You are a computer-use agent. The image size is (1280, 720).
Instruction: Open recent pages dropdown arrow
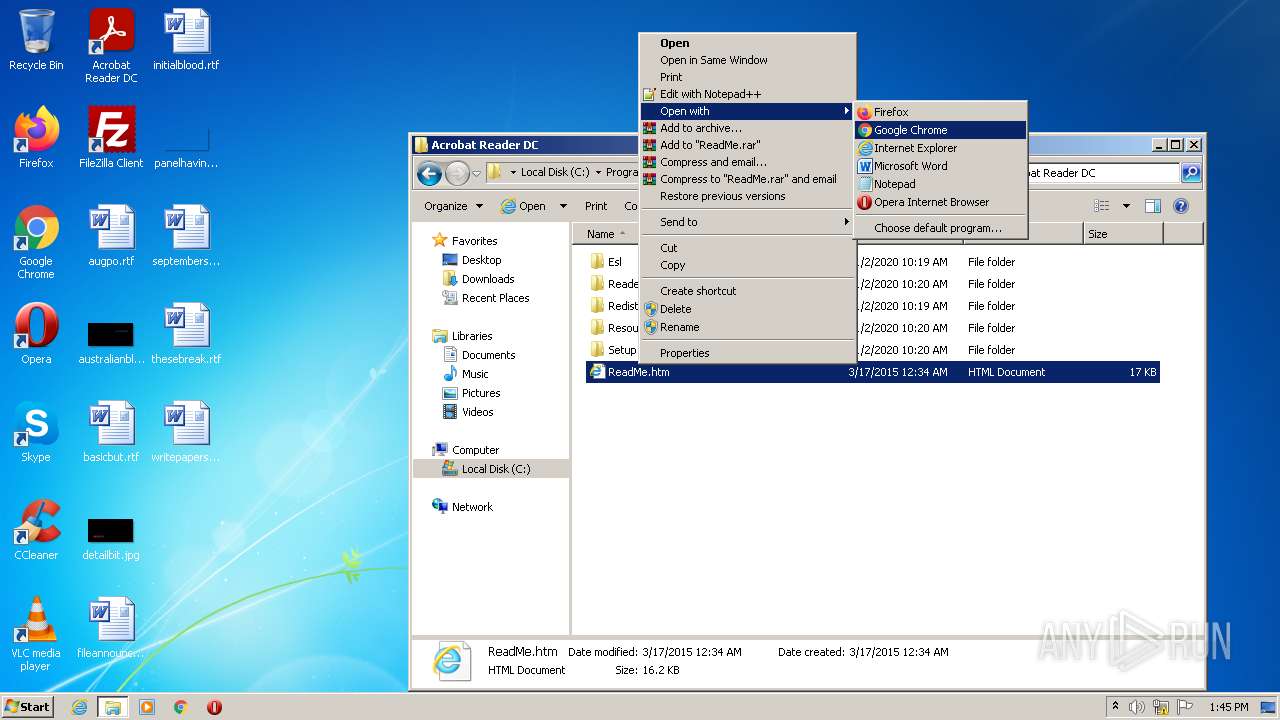477,173
